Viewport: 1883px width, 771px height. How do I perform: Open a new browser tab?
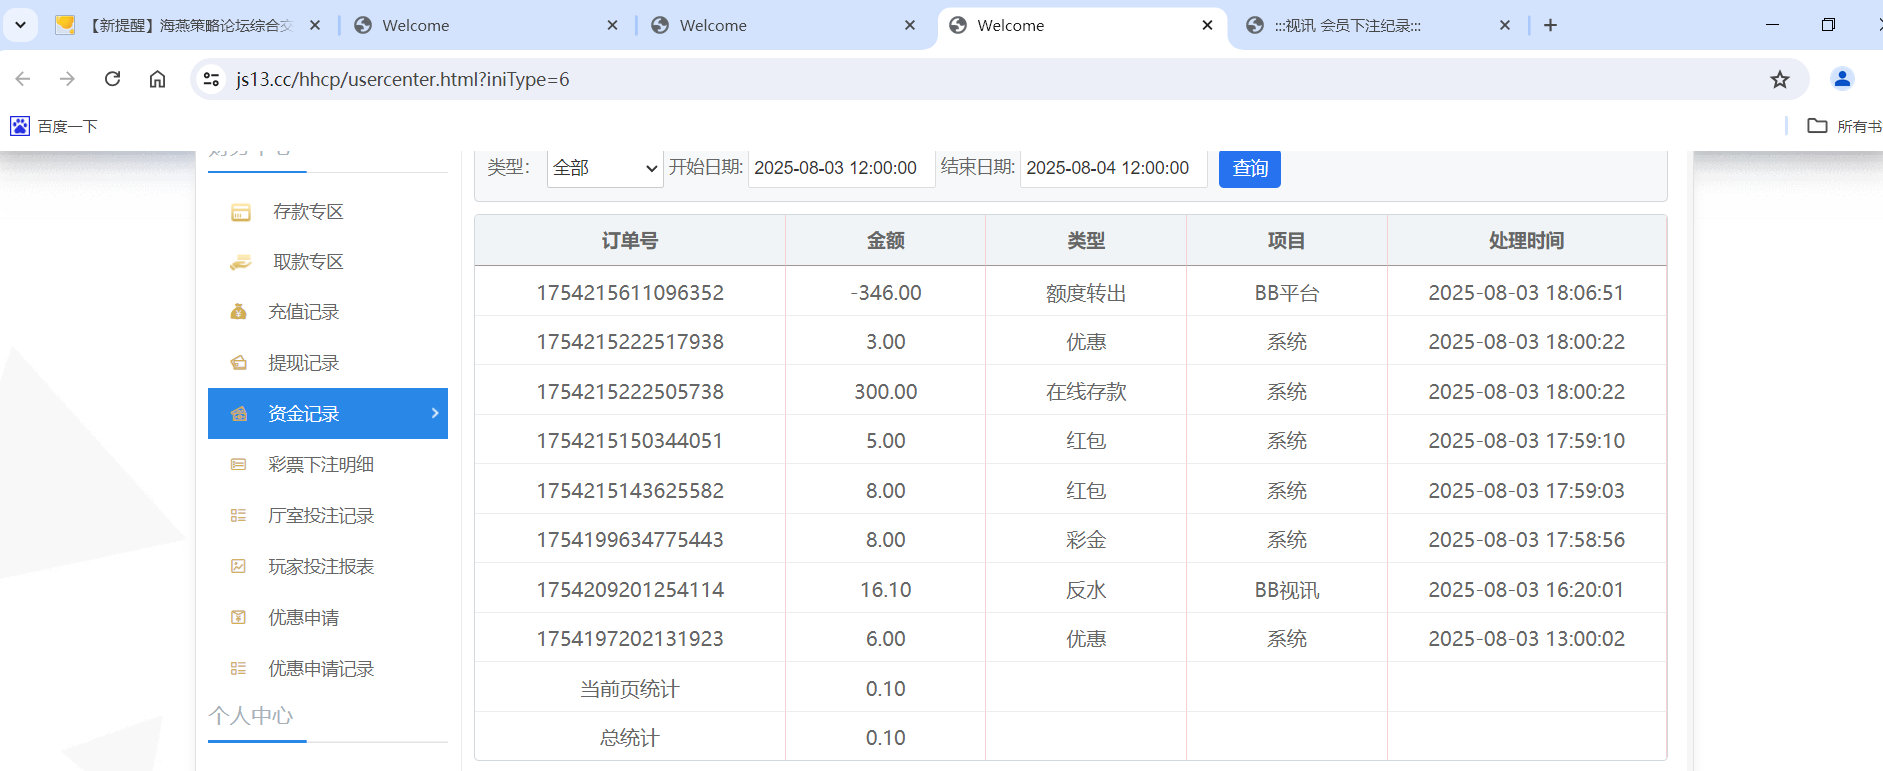point(1550,25)
